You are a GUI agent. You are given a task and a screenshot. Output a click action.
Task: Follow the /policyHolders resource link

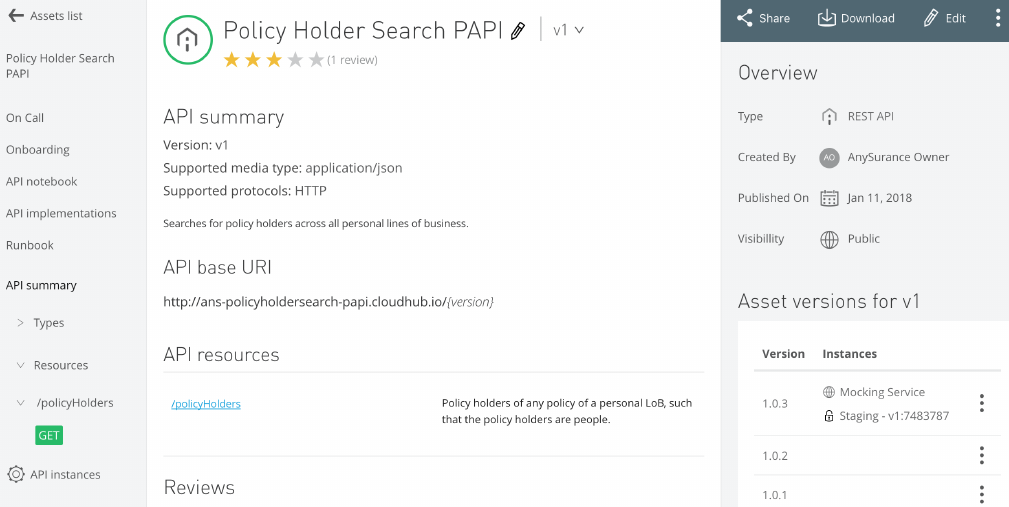tap(206, 404)
